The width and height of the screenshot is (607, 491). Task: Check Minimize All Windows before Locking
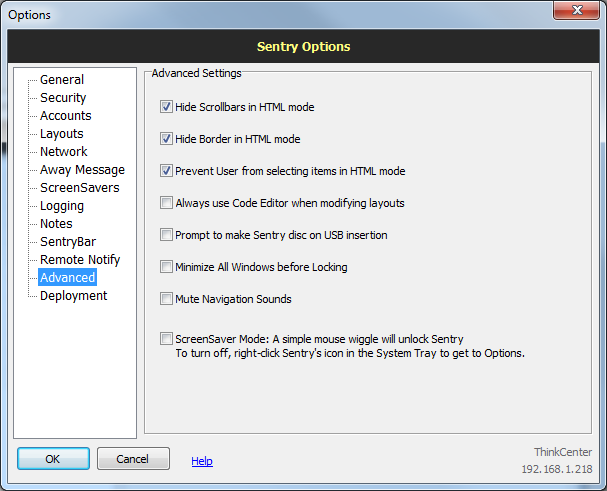[x=166, y=267]
